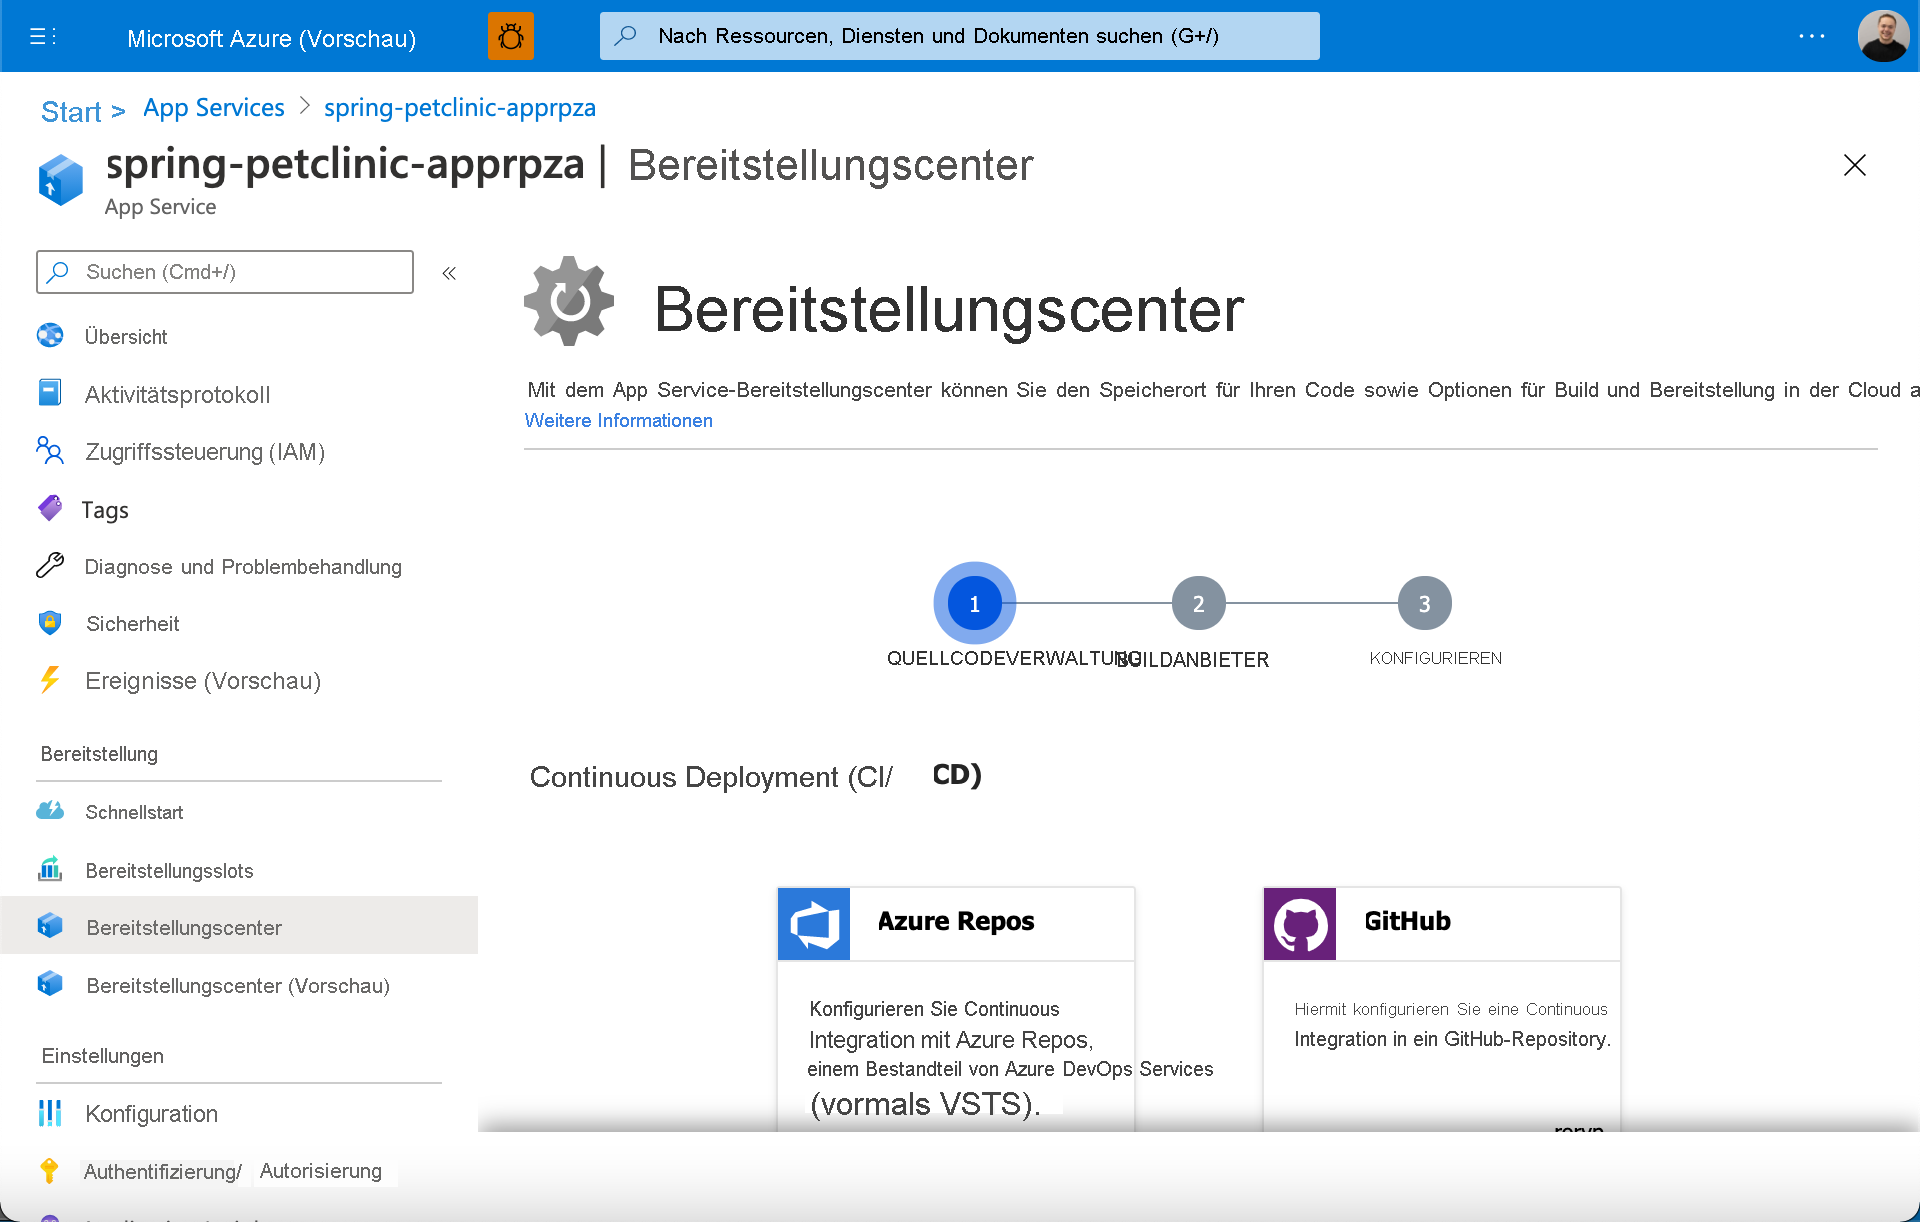Screen dimensions: 1920x1222
Task: Open the ellipsis options menu top right
Action: [1810, 36]
